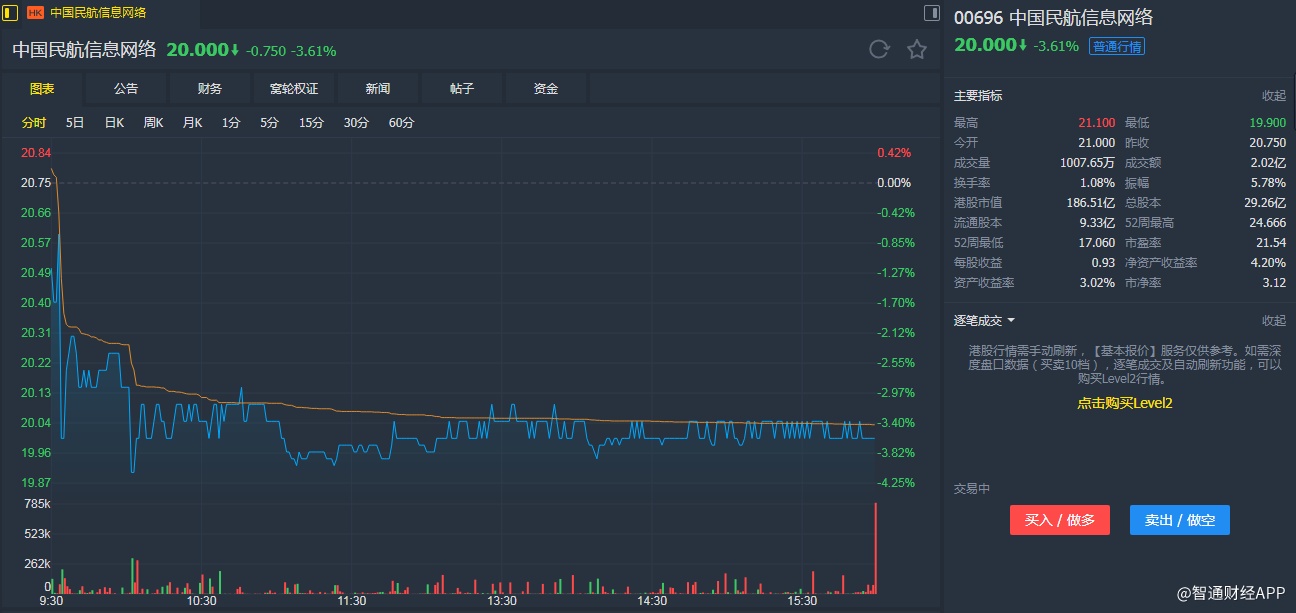Click the 21.100 highest price value
Screen dimensions: 1296x613
point(1096,123)
